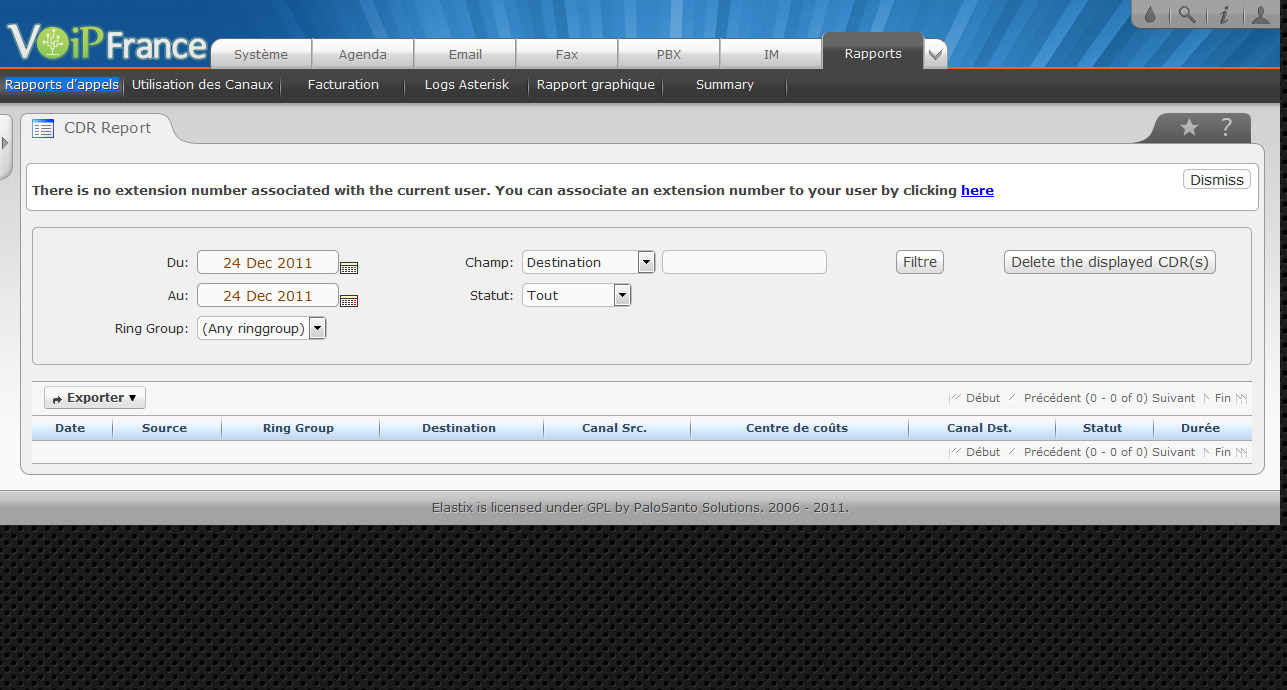Image resolution: width=1287 pixels, height=690 pixels.
Task: Bookmark page with the star icon
Action: click(1189, 128)
